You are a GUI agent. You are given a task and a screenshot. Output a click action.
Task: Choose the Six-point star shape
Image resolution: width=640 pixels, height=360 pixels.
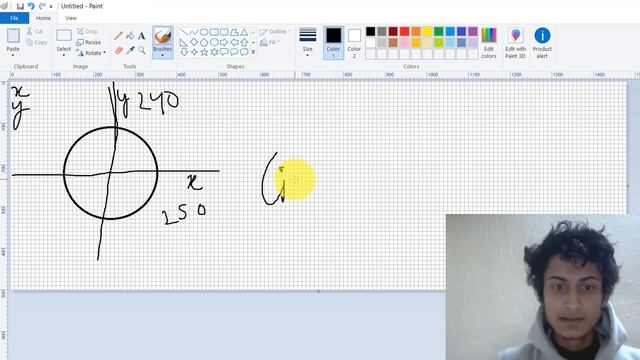[x=214, y=52]
